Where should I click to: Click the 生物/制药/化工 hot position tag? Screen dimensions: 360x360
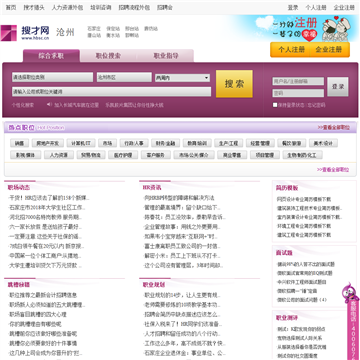pos(303,155)
